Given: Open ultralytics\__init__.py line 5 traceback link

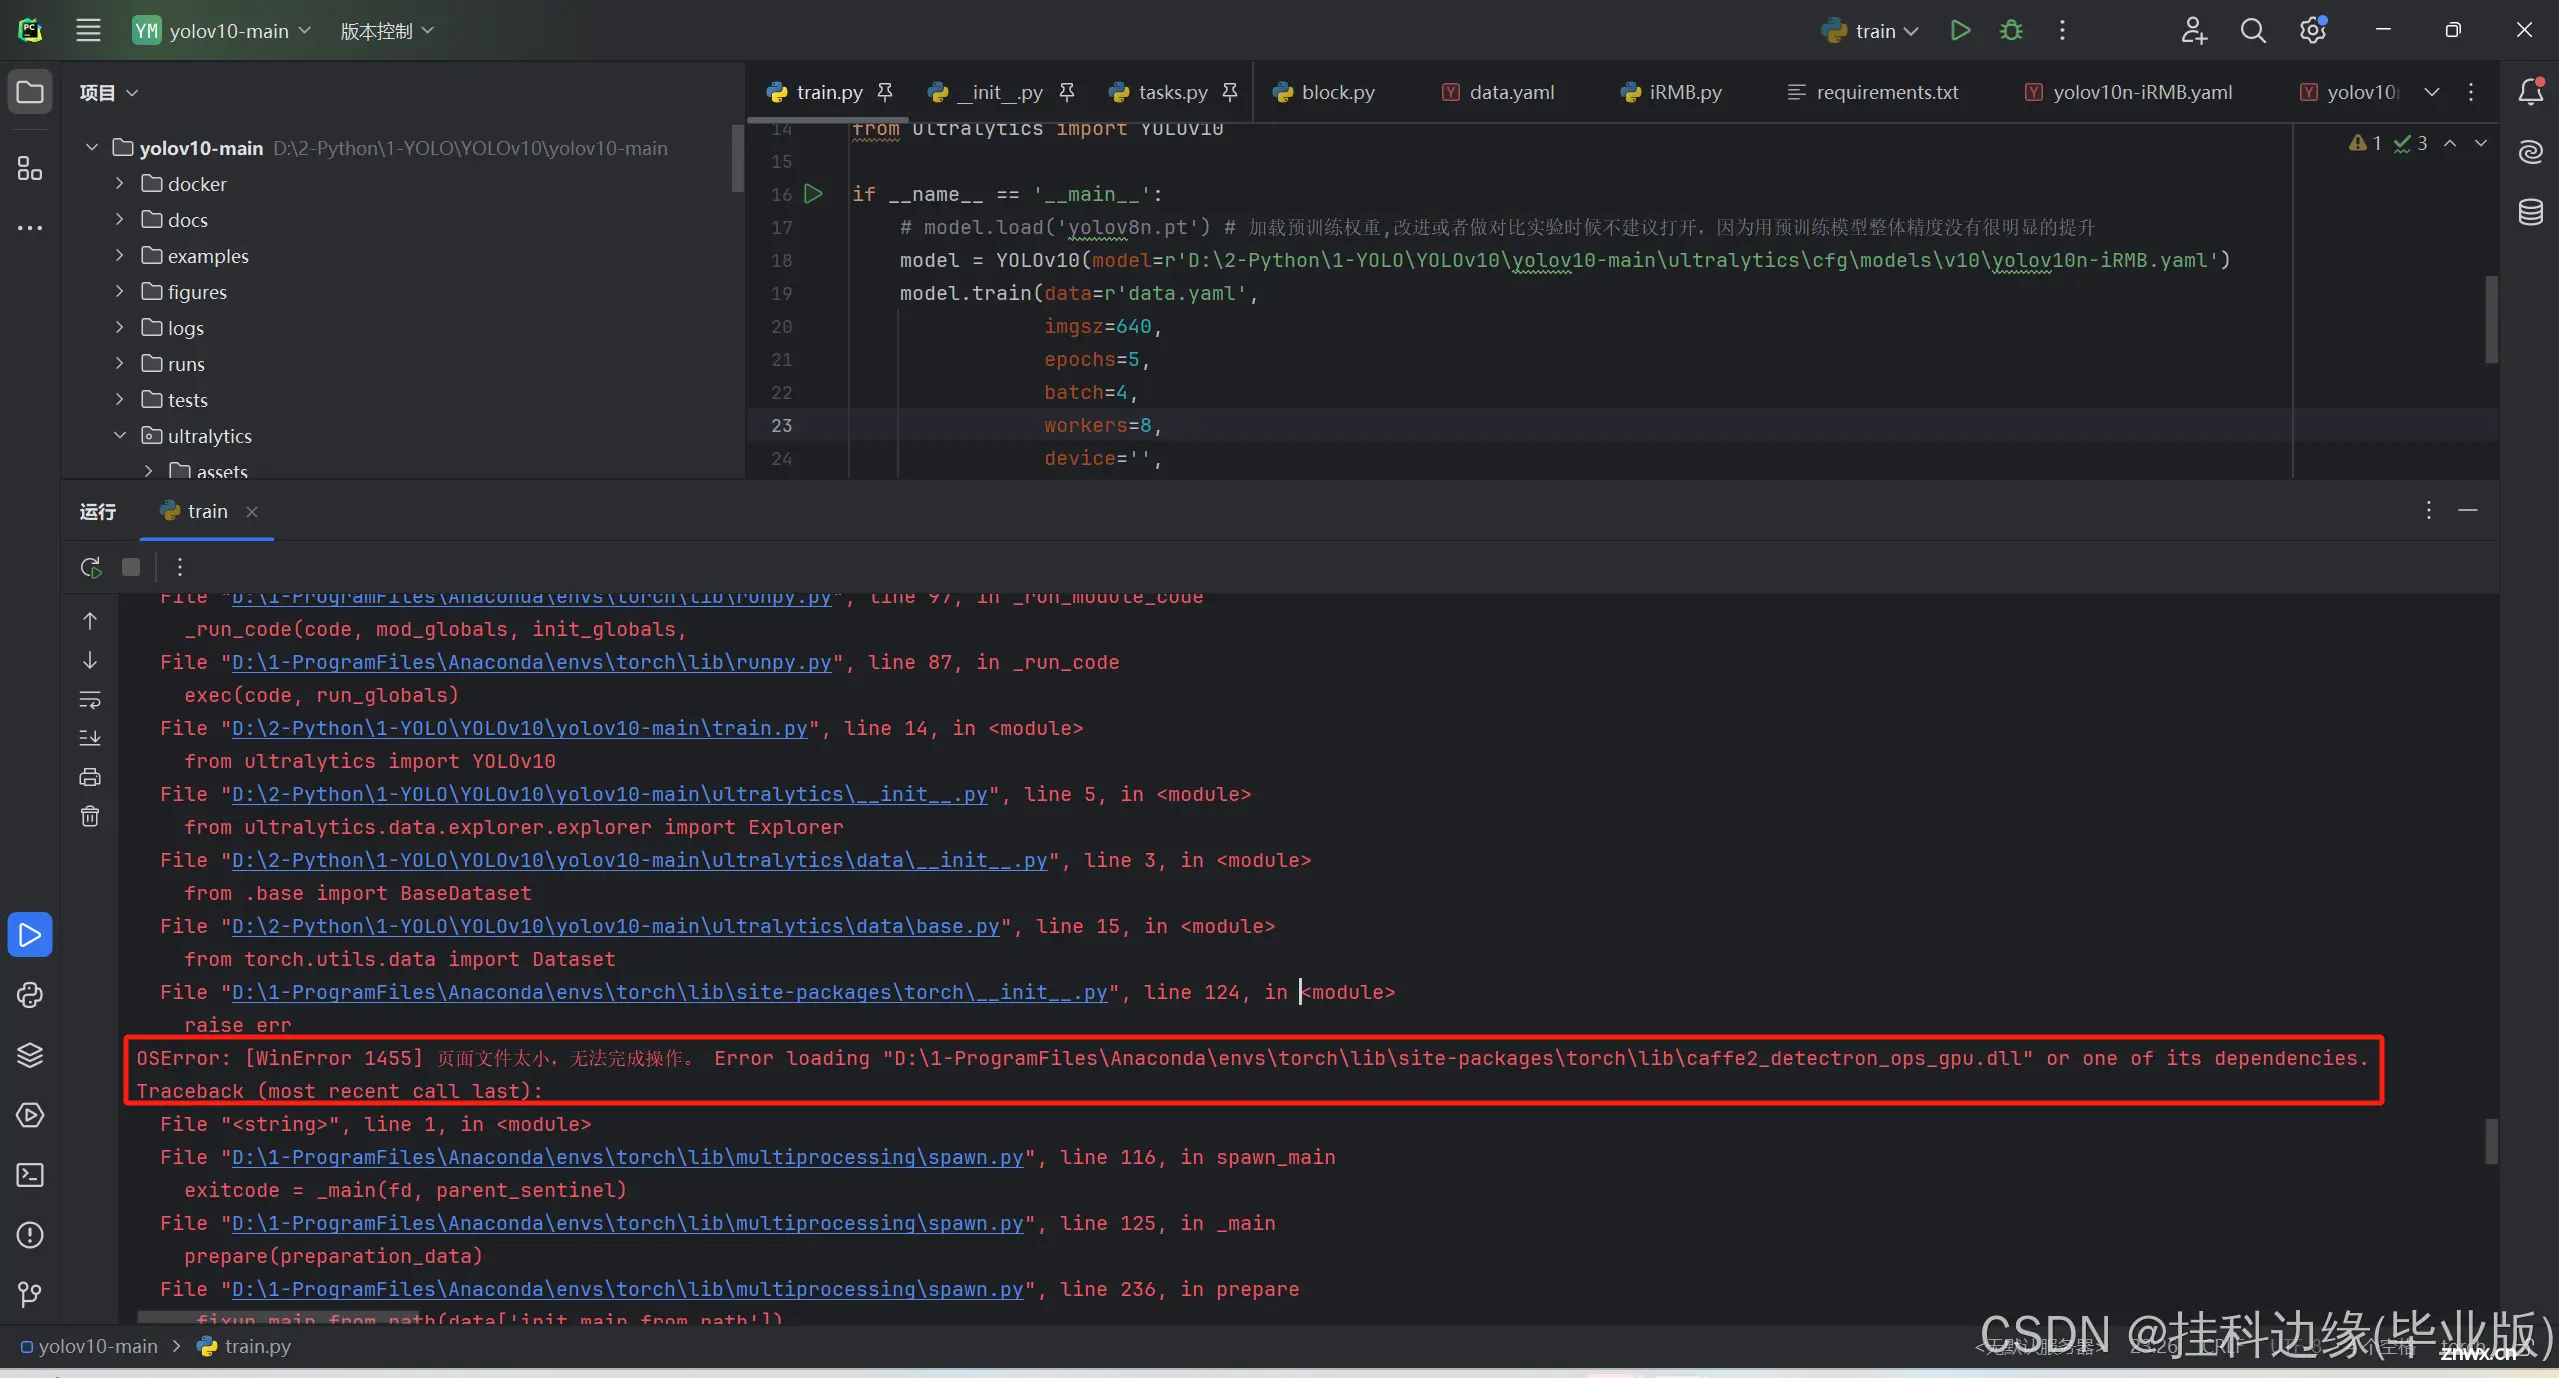Looking at the screenshot, I should tap(609, 794).
